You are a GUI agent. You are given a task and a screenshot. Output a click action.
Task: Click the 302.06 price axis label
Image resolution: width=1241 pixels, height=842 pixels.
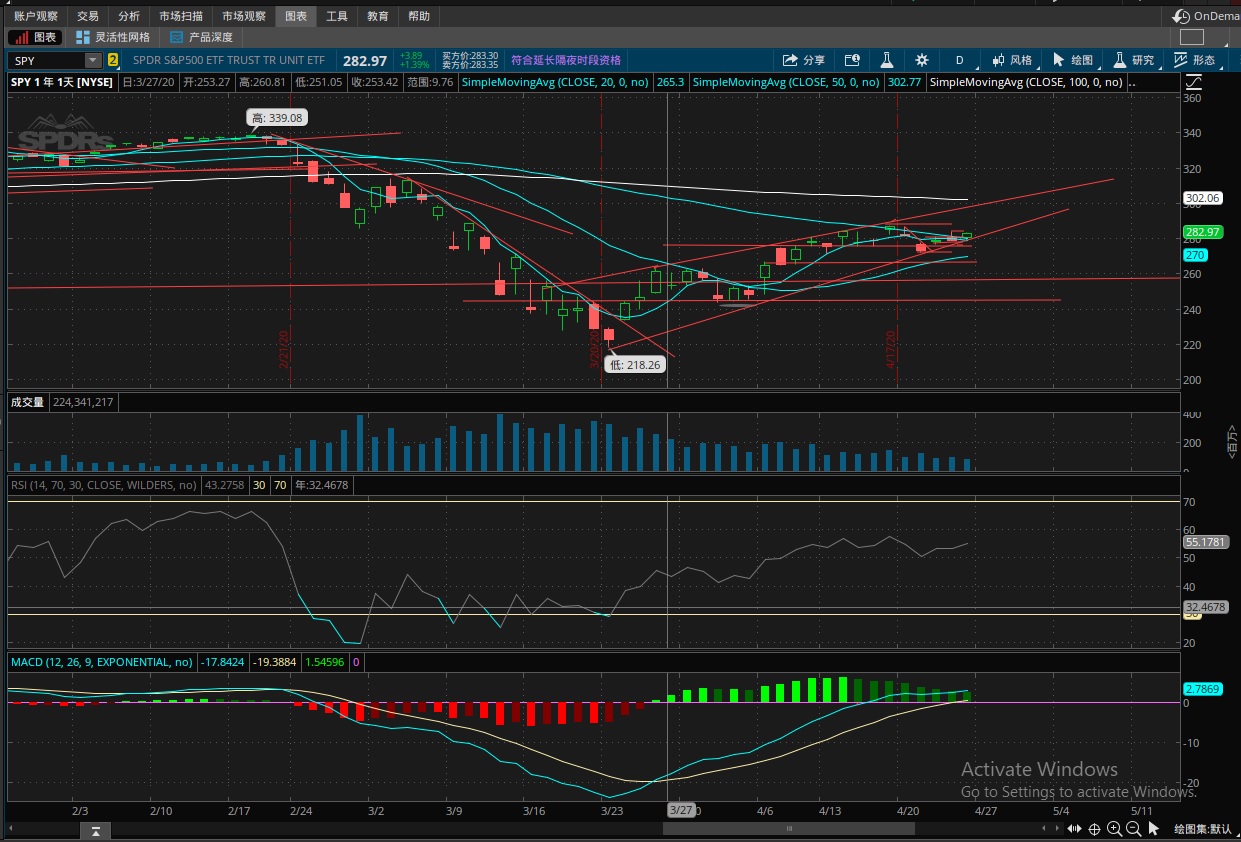point(1202,198)
